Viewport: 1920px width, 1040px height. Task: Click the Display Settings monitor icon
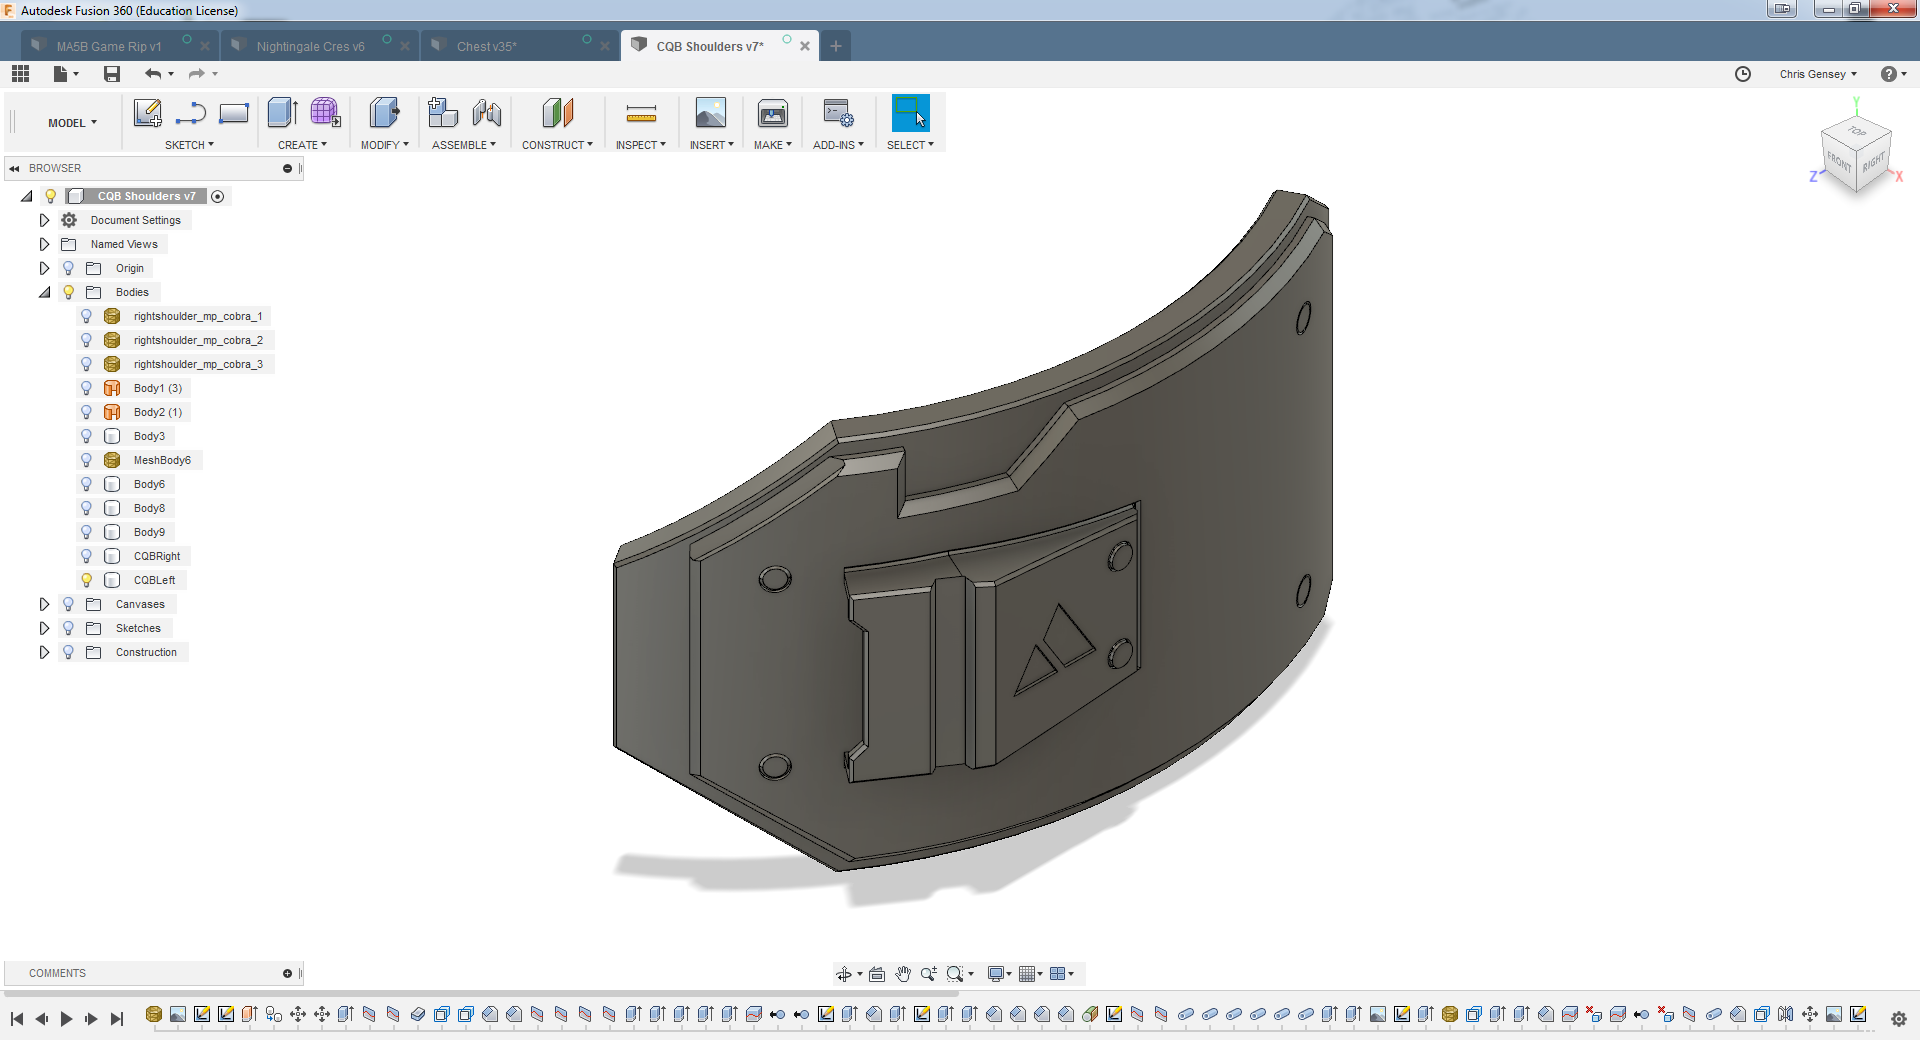coord(996,974)
